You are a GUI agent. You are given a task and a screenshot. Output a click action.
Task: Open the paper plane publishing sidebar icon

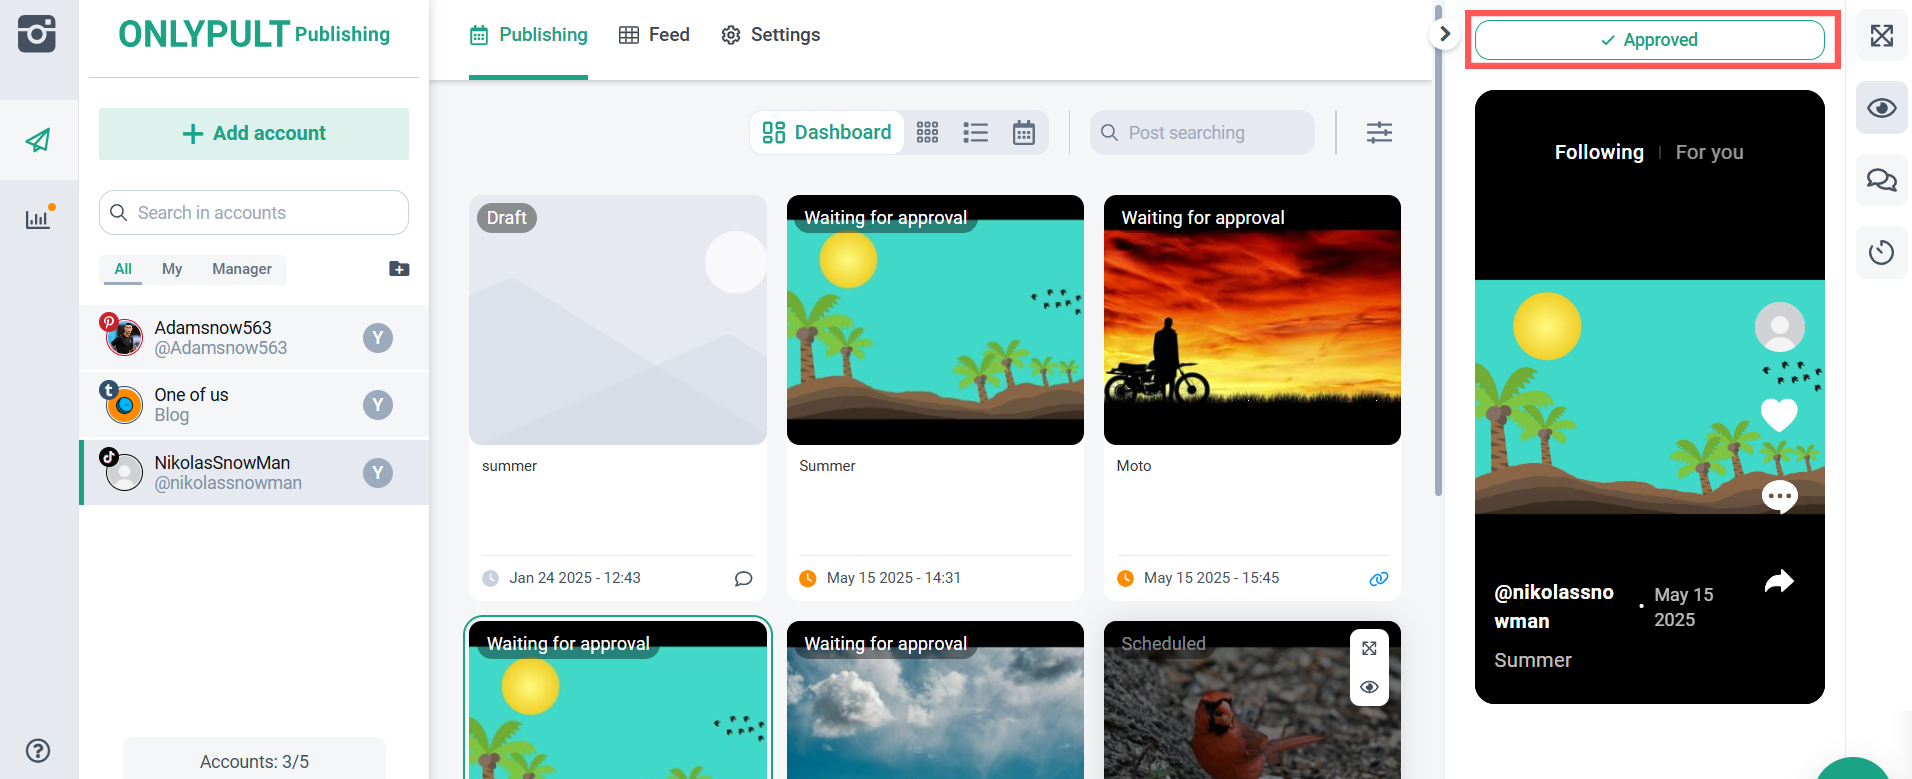pyautogui.click(x=38, y=140)
